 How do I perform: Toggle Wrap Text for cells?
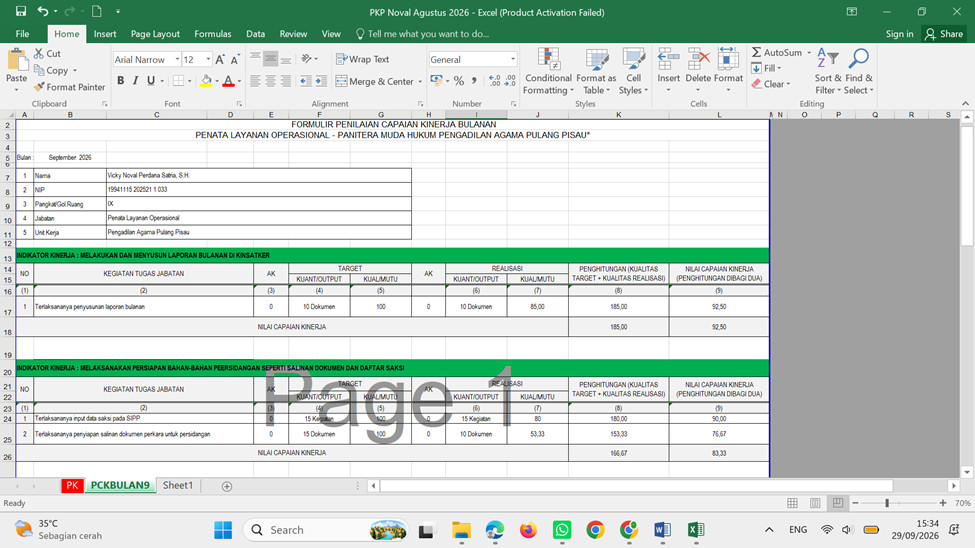[x=363, y=59]
